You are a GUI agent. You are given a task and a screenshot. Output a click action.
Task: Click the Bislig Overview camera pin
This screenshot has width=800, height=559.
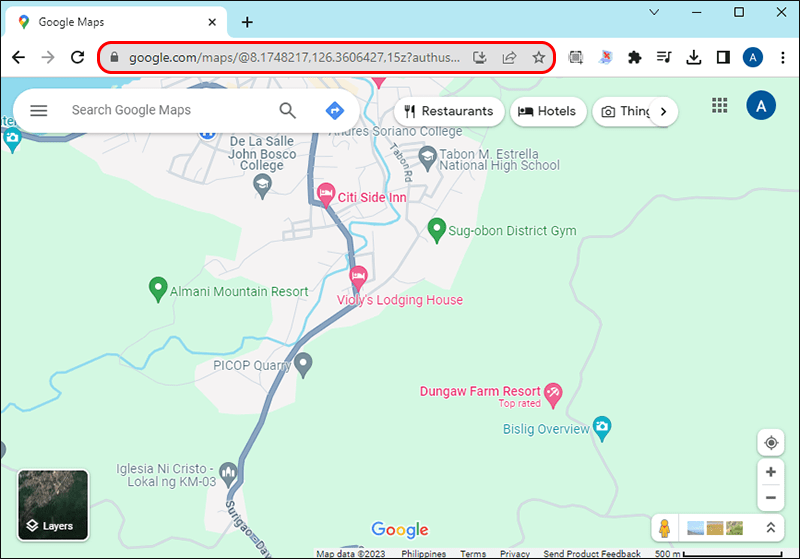pyautogui.click(x=602, y=427)
